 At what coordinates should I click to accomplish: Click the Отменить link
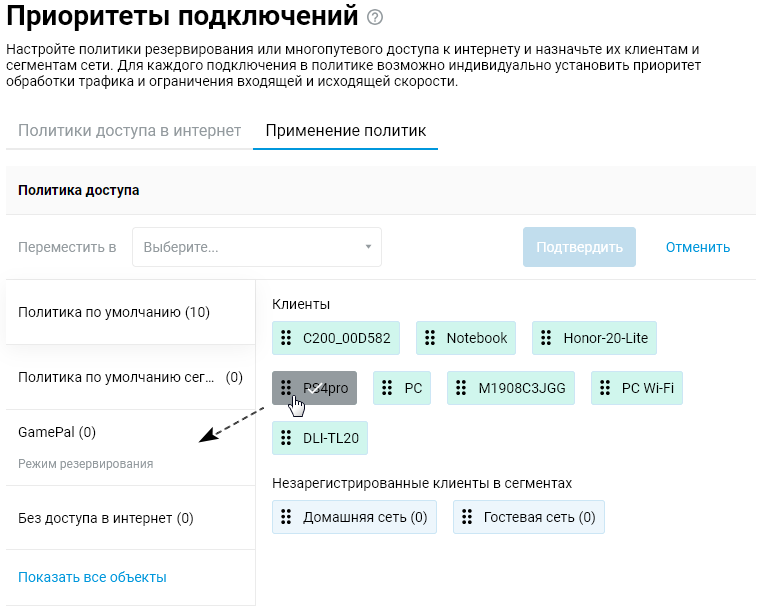tap(698, 247)
